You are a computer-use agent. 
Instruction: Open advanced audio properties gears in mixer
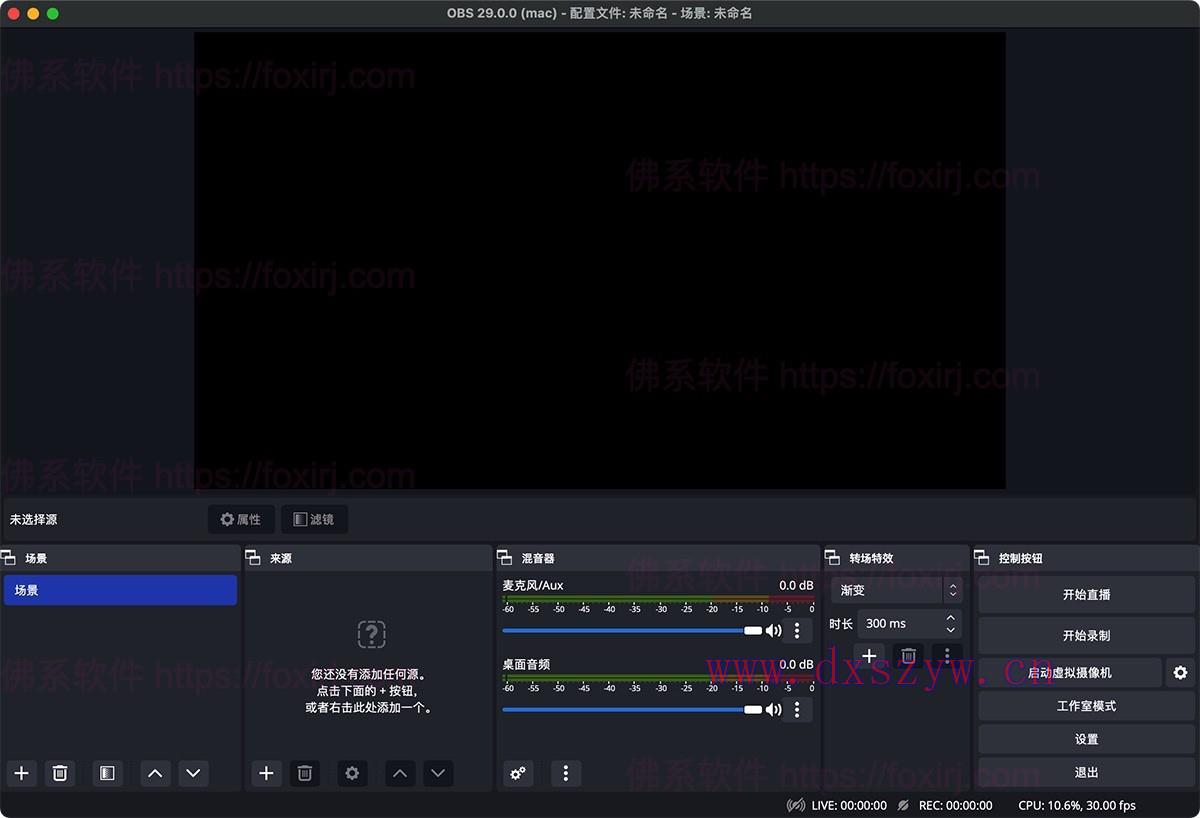click(518, 773)
